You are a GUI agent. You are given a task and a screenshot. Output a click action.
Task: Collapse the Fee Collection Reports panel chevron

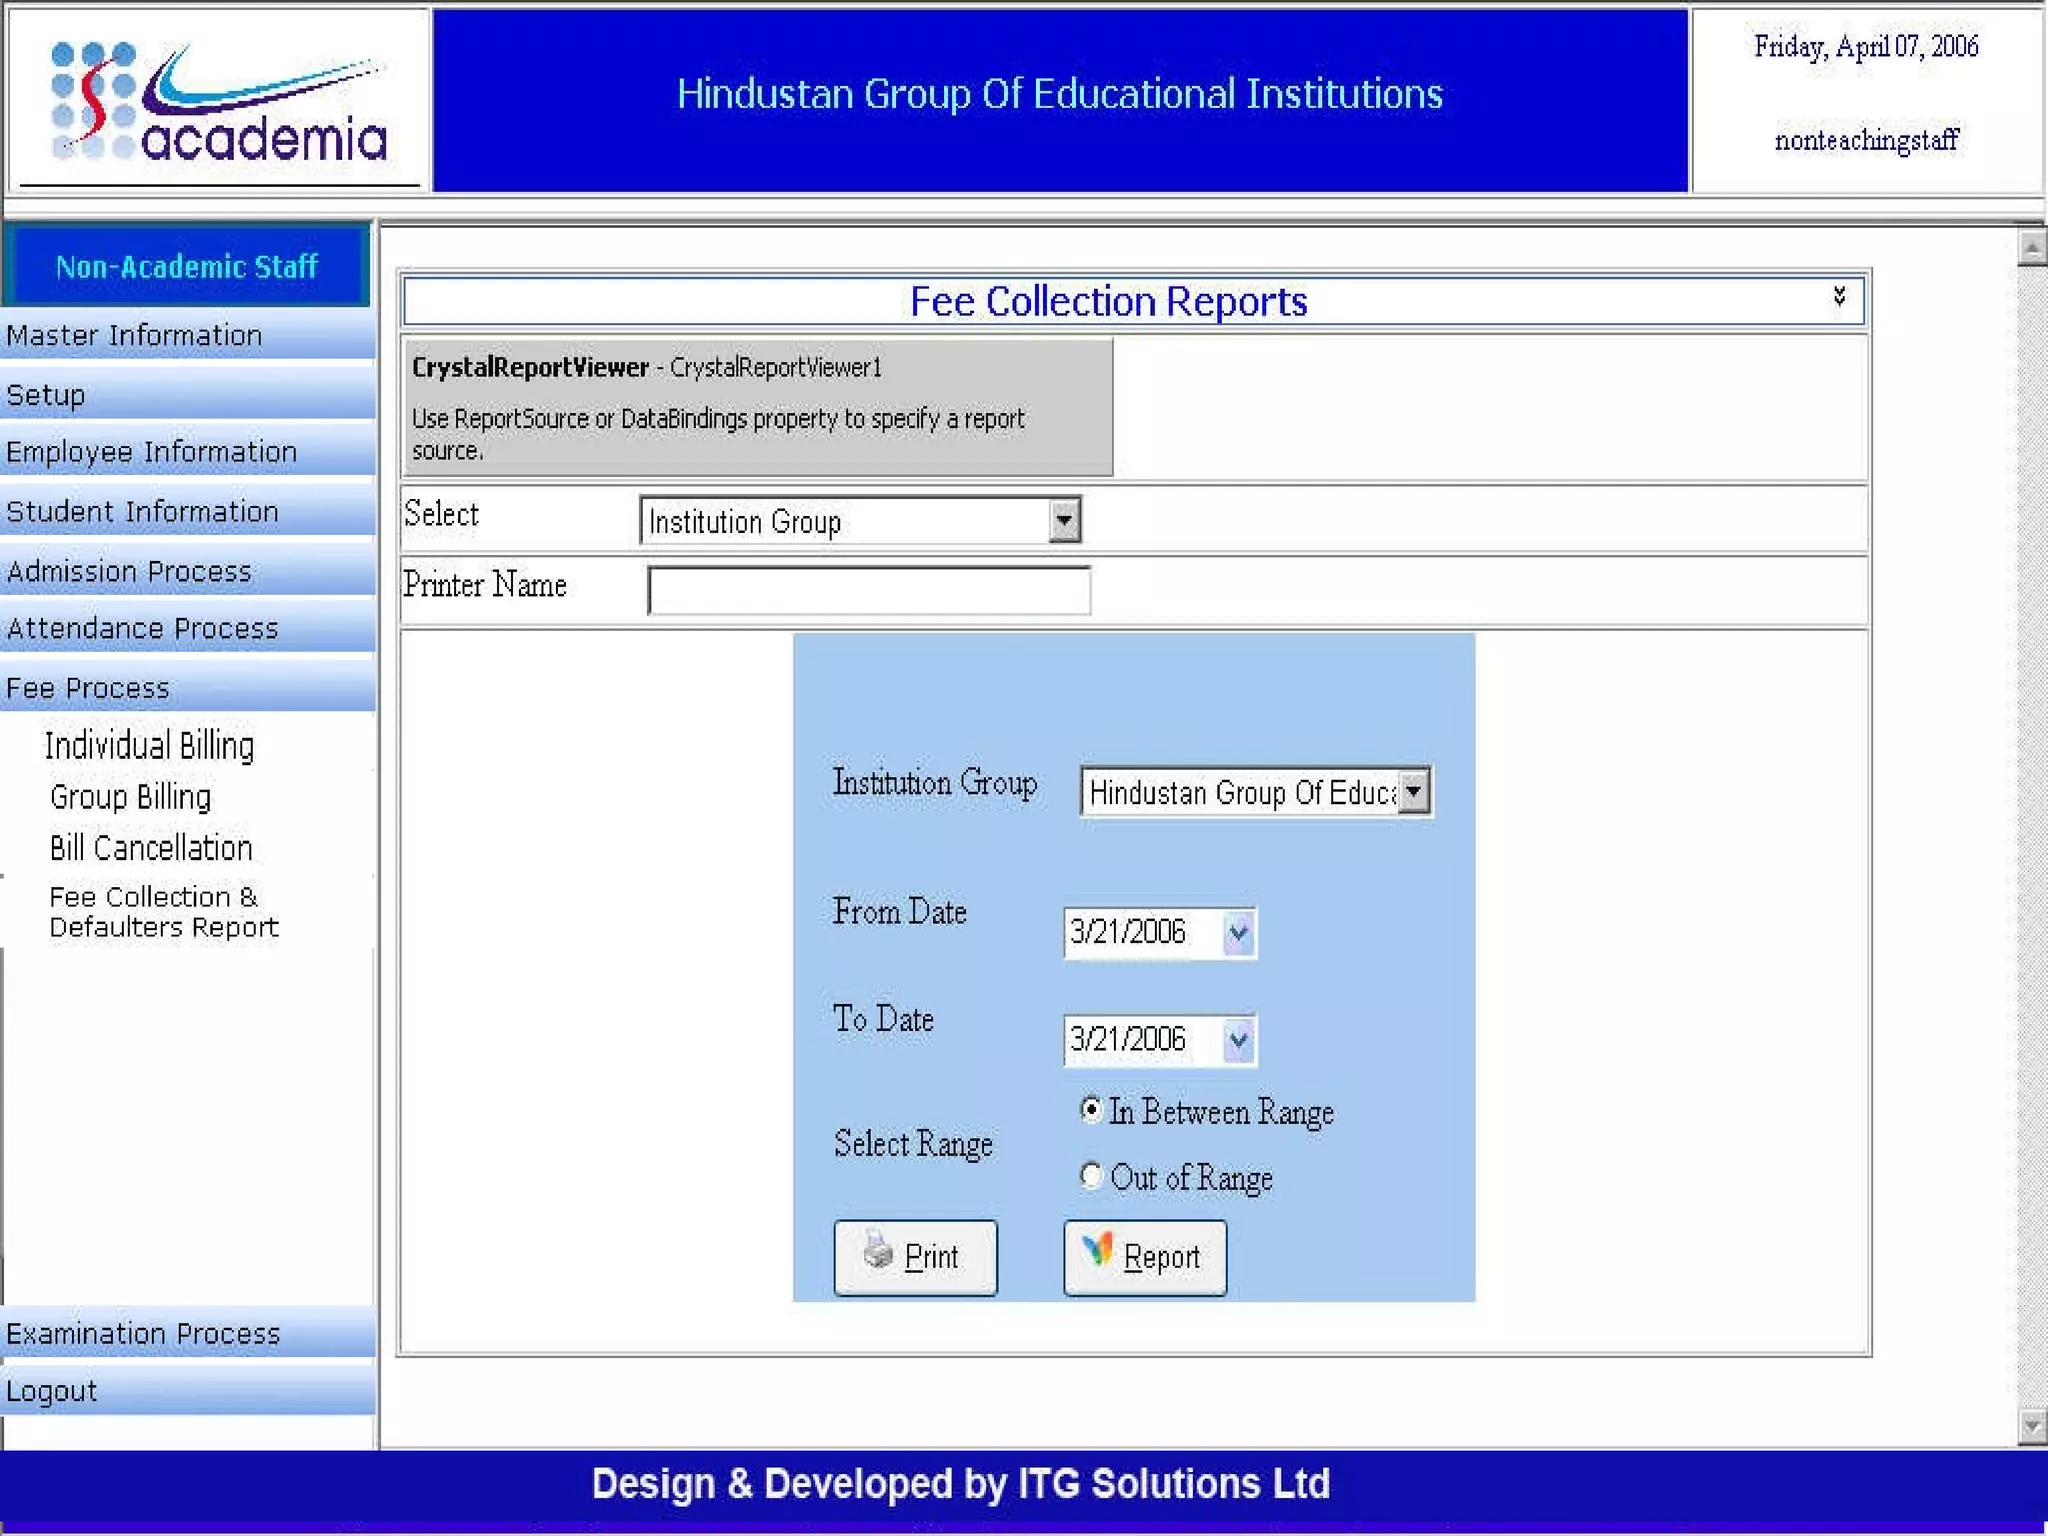point(1838,296)
